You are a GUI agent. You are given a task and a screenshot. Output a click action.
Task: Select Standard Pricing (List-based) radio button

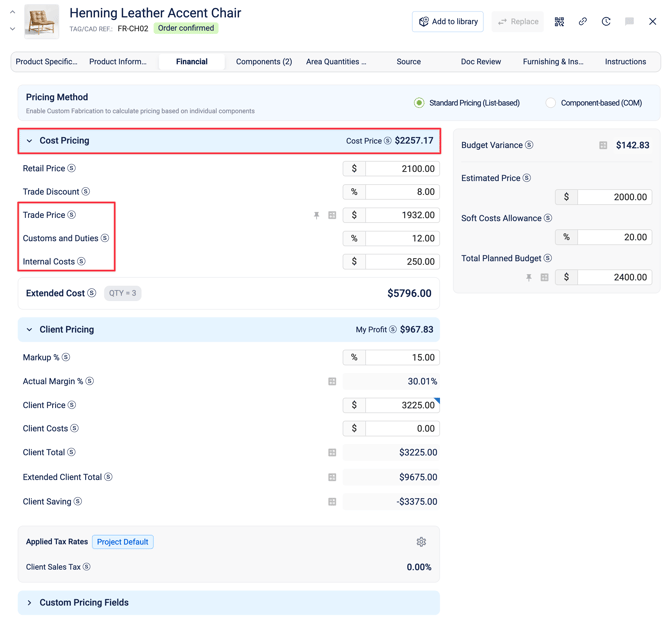(x=419, y=103)
